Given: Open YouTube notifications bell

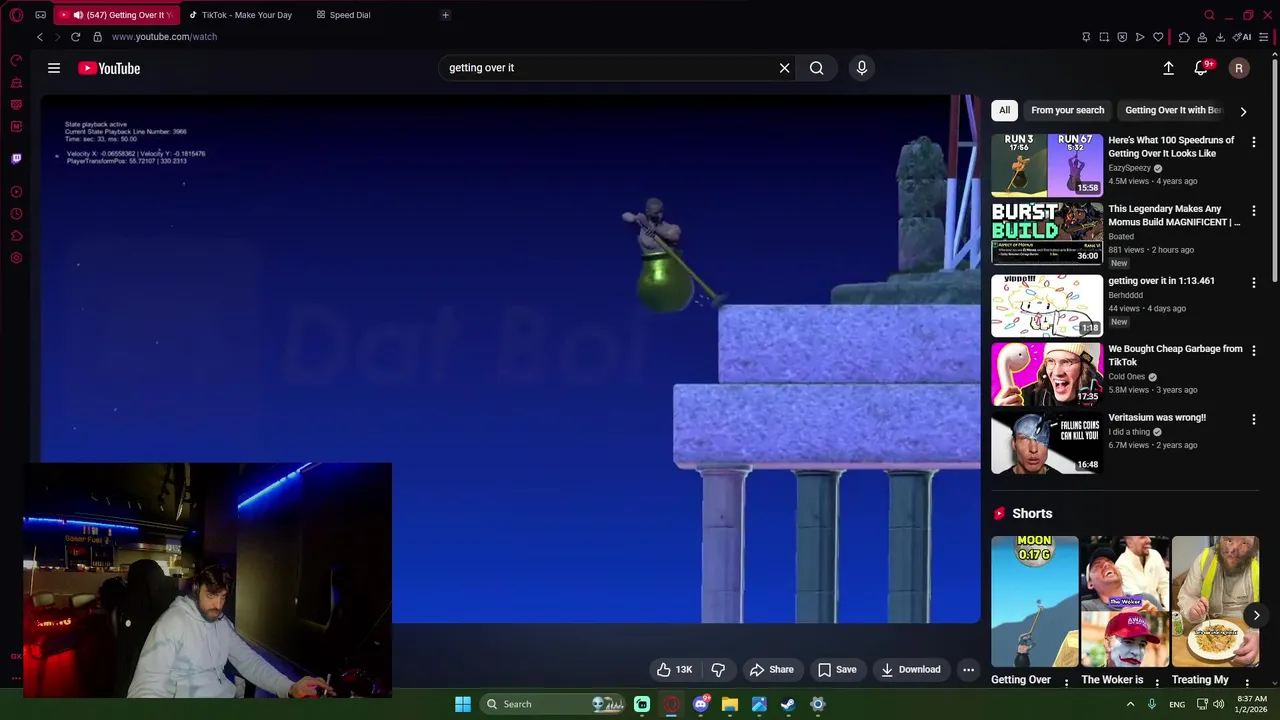Looking at the screenshot, I should click(1201, 68).
